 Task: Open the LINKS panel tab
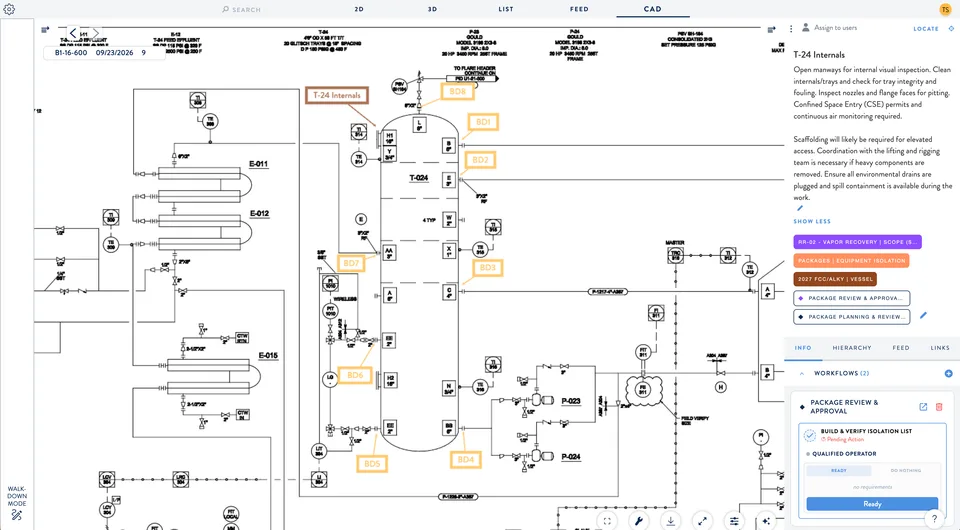[940, 348]
